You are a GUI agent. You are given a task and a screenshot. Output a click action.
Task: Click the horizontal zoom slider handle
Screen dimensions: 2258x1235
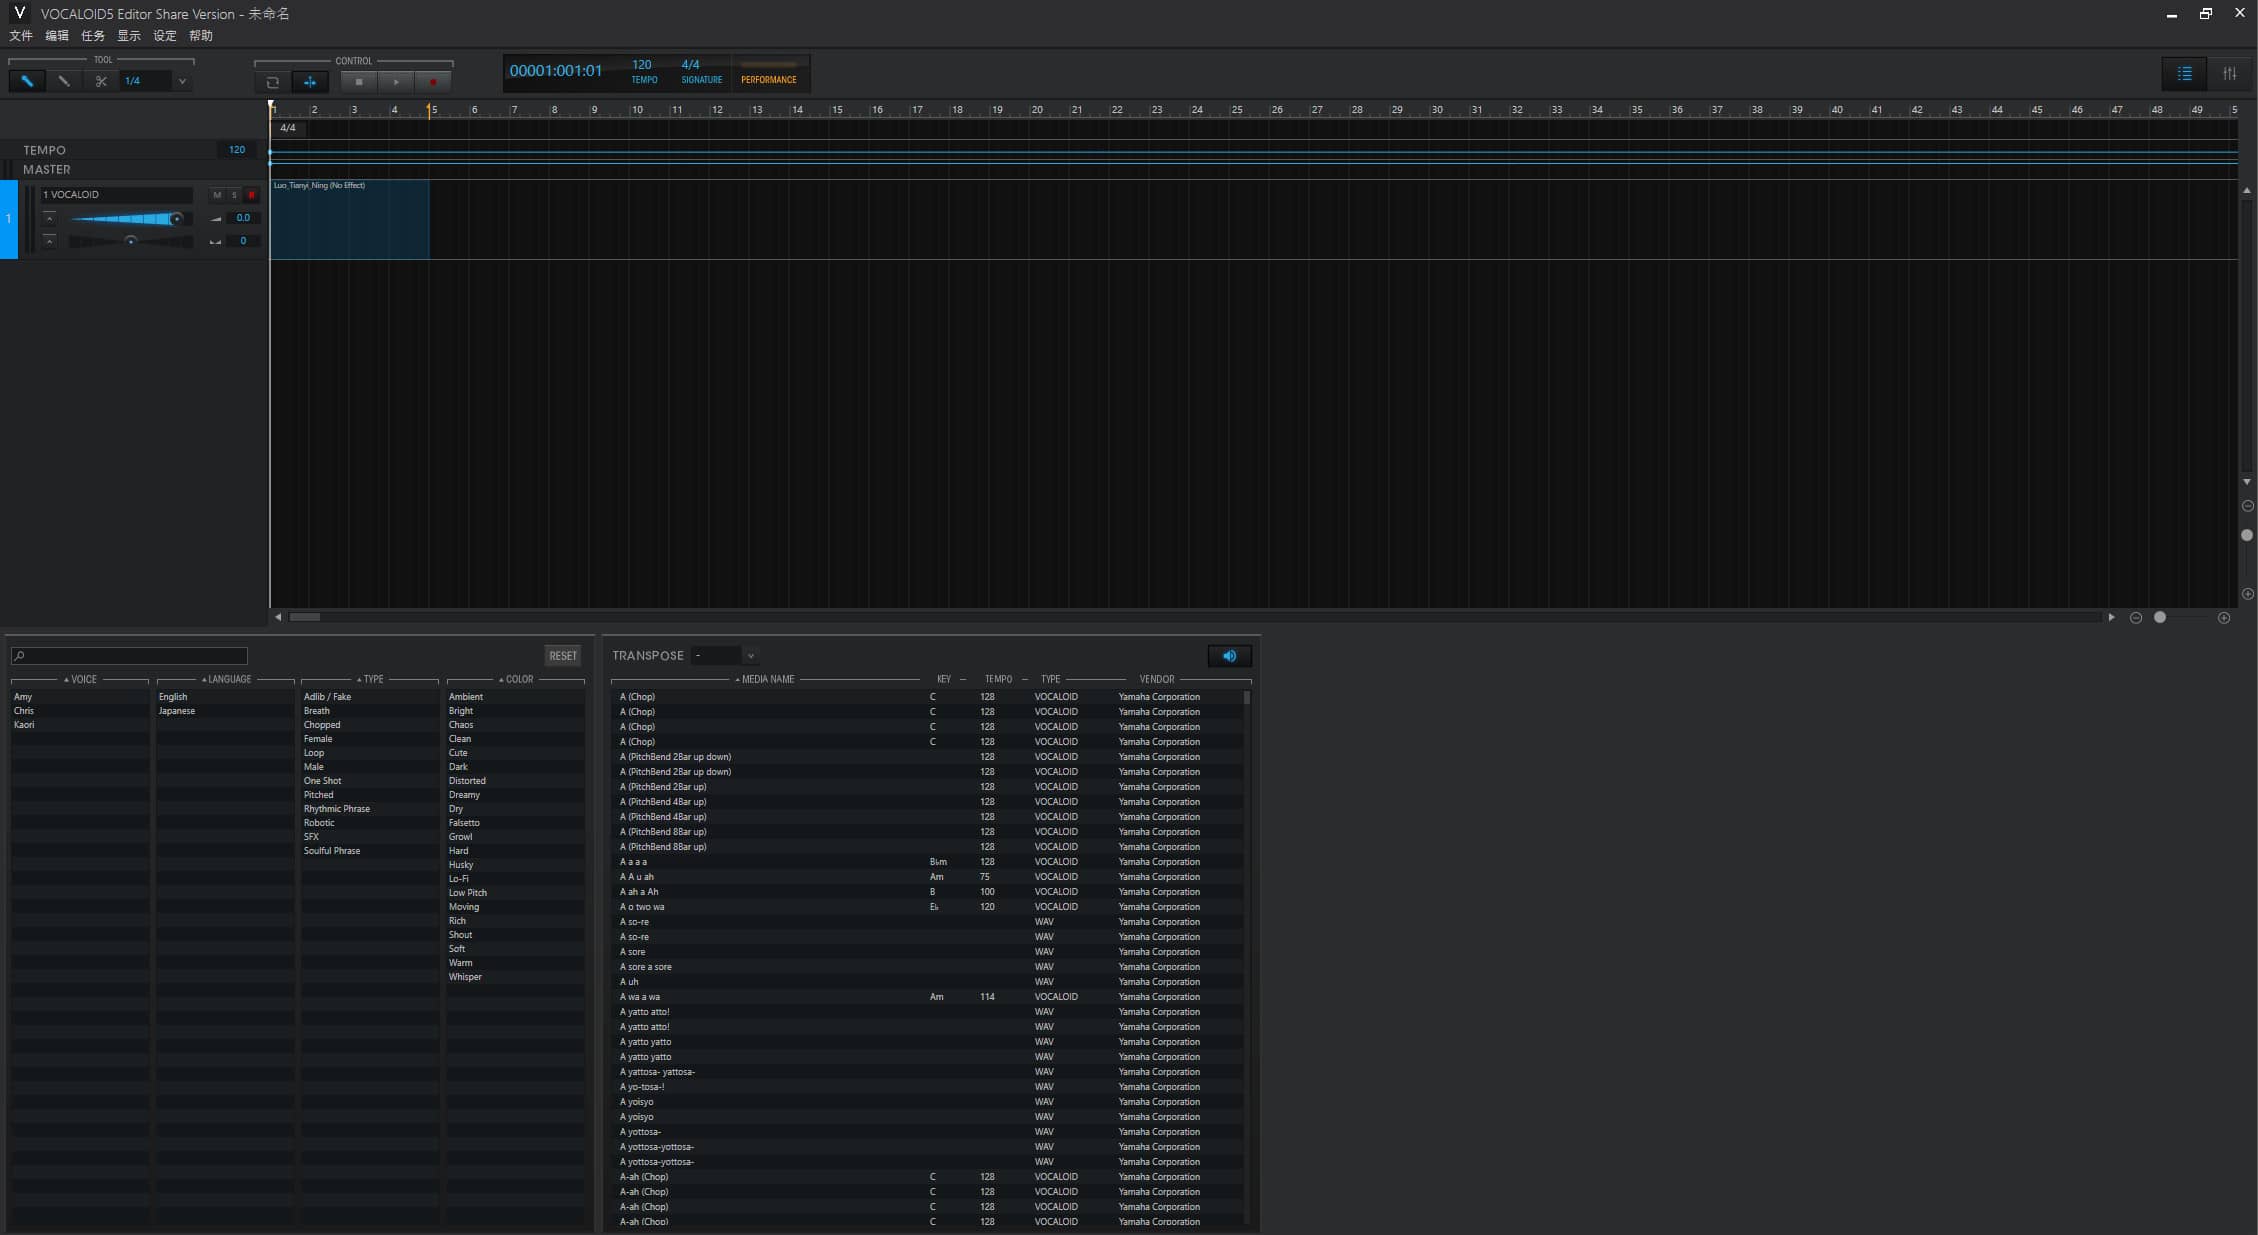2160,618
